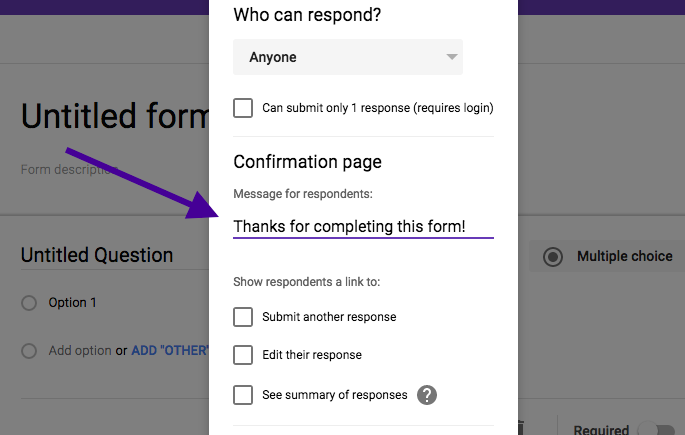
Task: Click the ADD "OTHER" link
Action: pyautogui.click(x=170, y=350)
